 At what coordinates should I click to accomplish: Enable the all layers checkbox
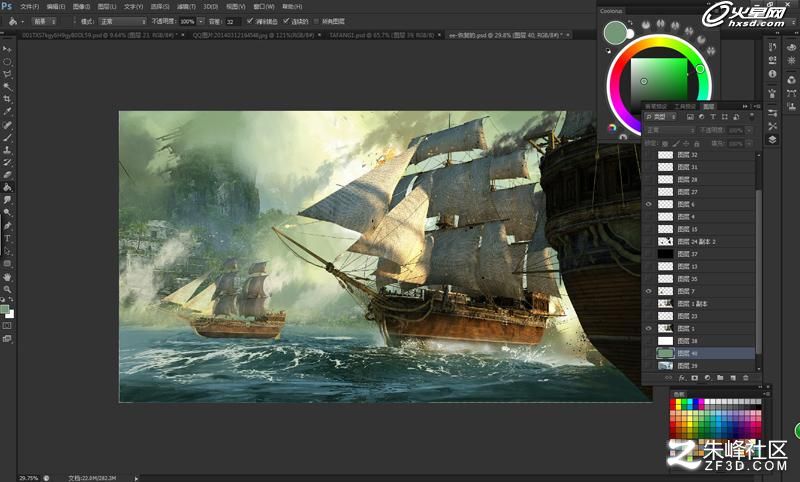pyautogui.click(x=316, y=21)
